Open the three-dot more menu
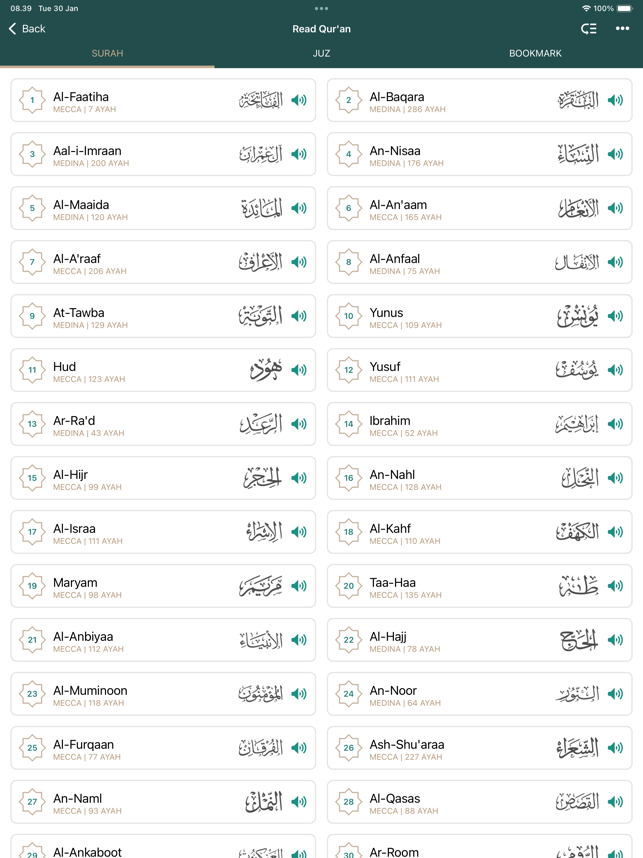 click(622, 29)
